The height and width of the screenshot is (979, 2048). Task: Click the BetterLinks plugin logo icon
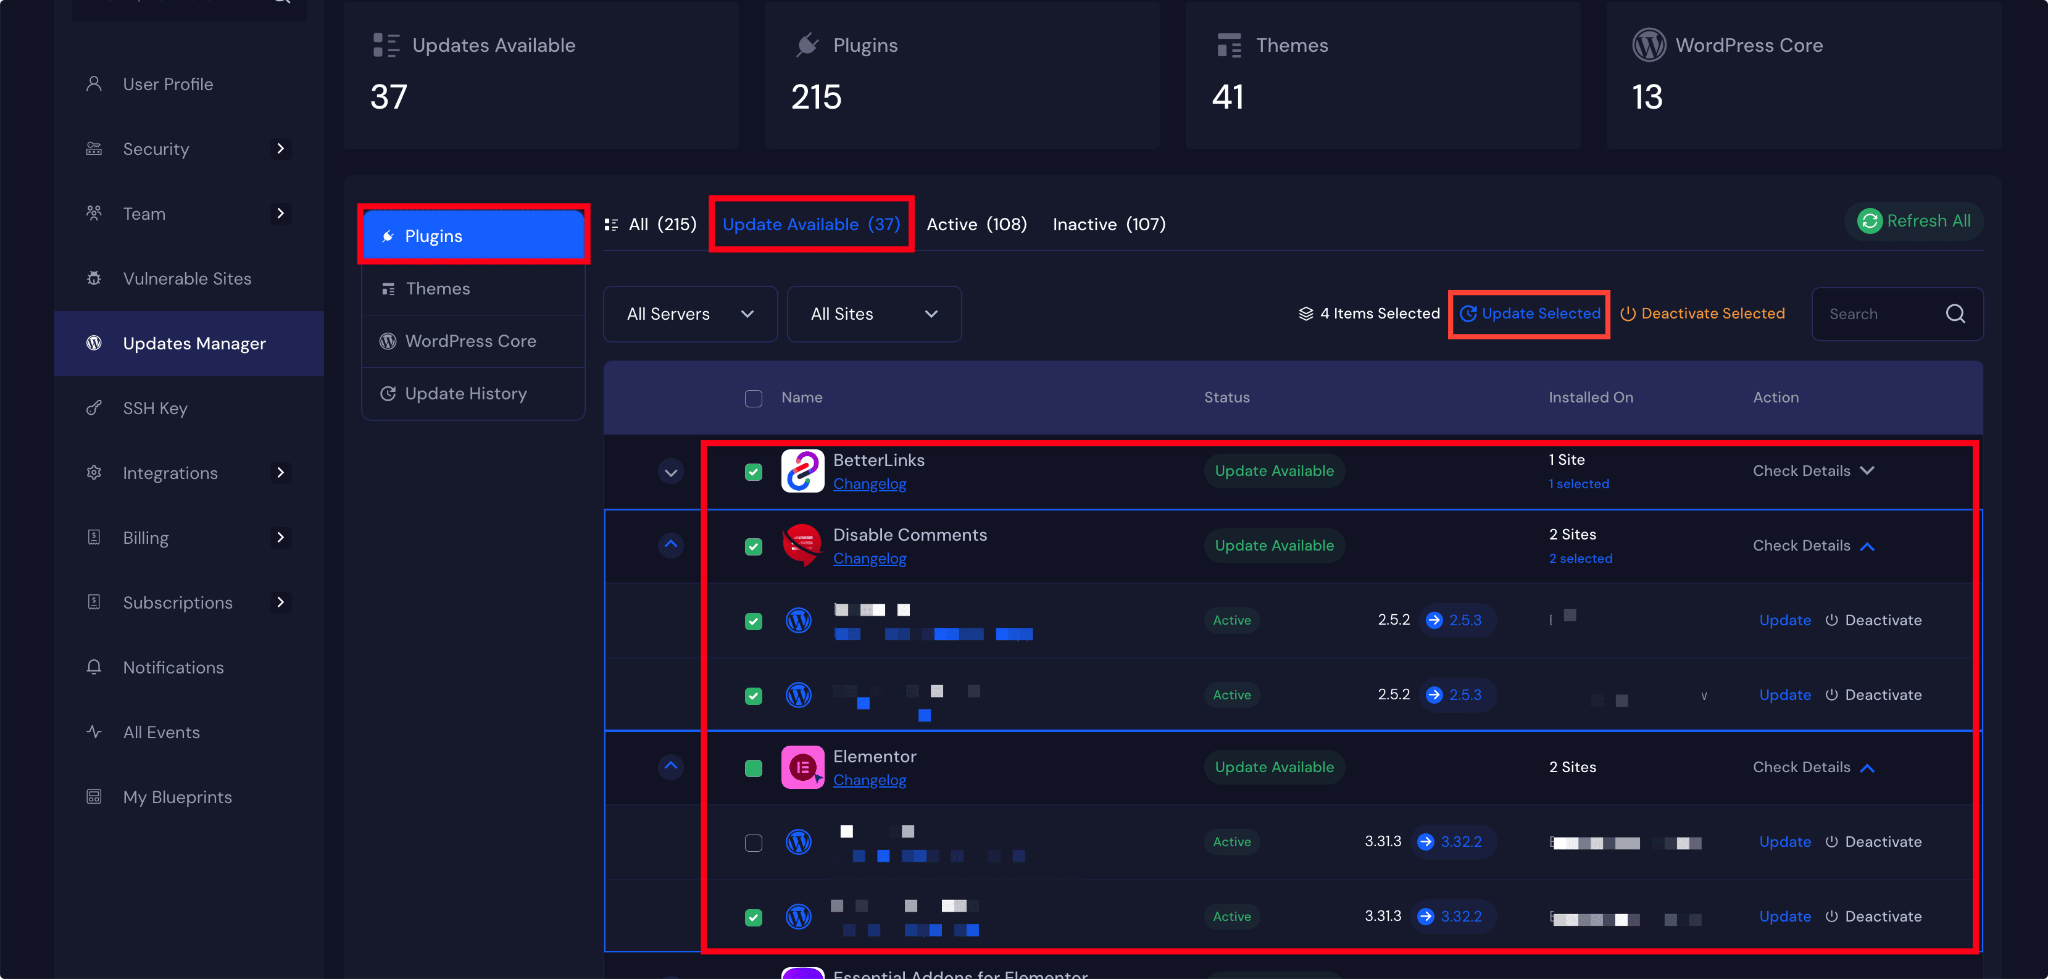coord(802,471)
